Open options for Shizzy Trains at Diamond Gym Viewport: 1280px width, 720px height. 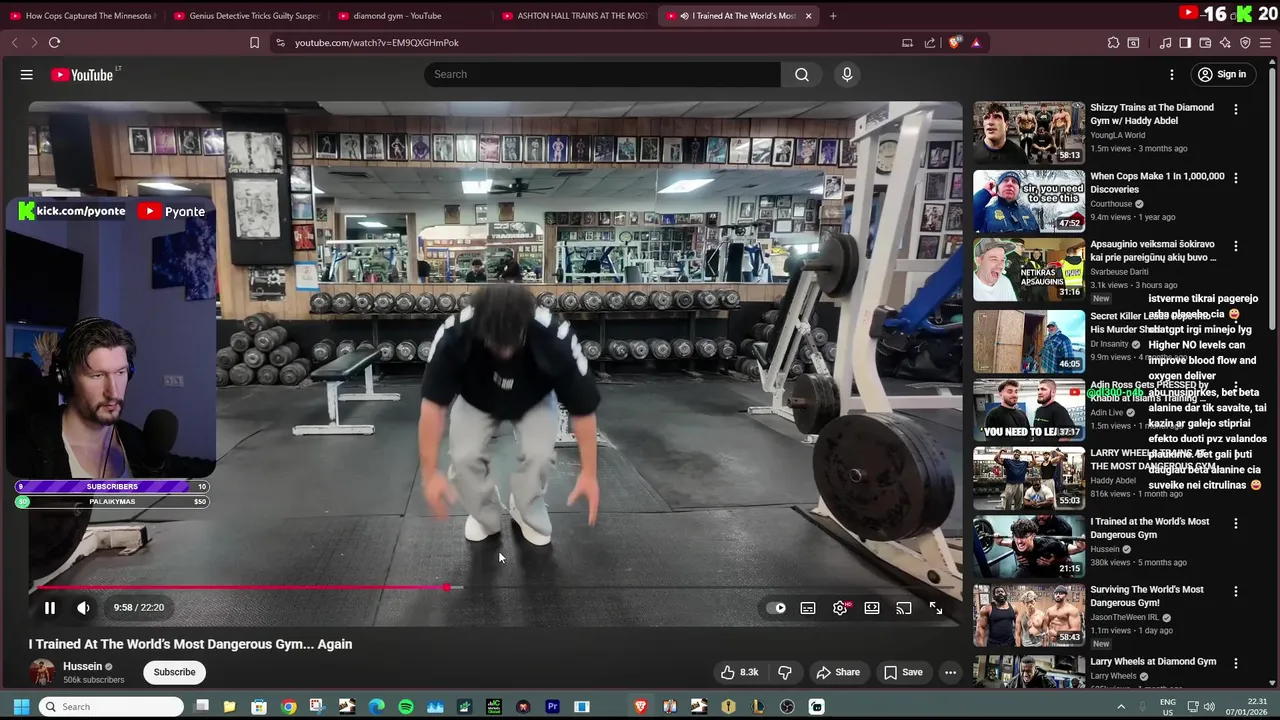tap(1236, 109)
